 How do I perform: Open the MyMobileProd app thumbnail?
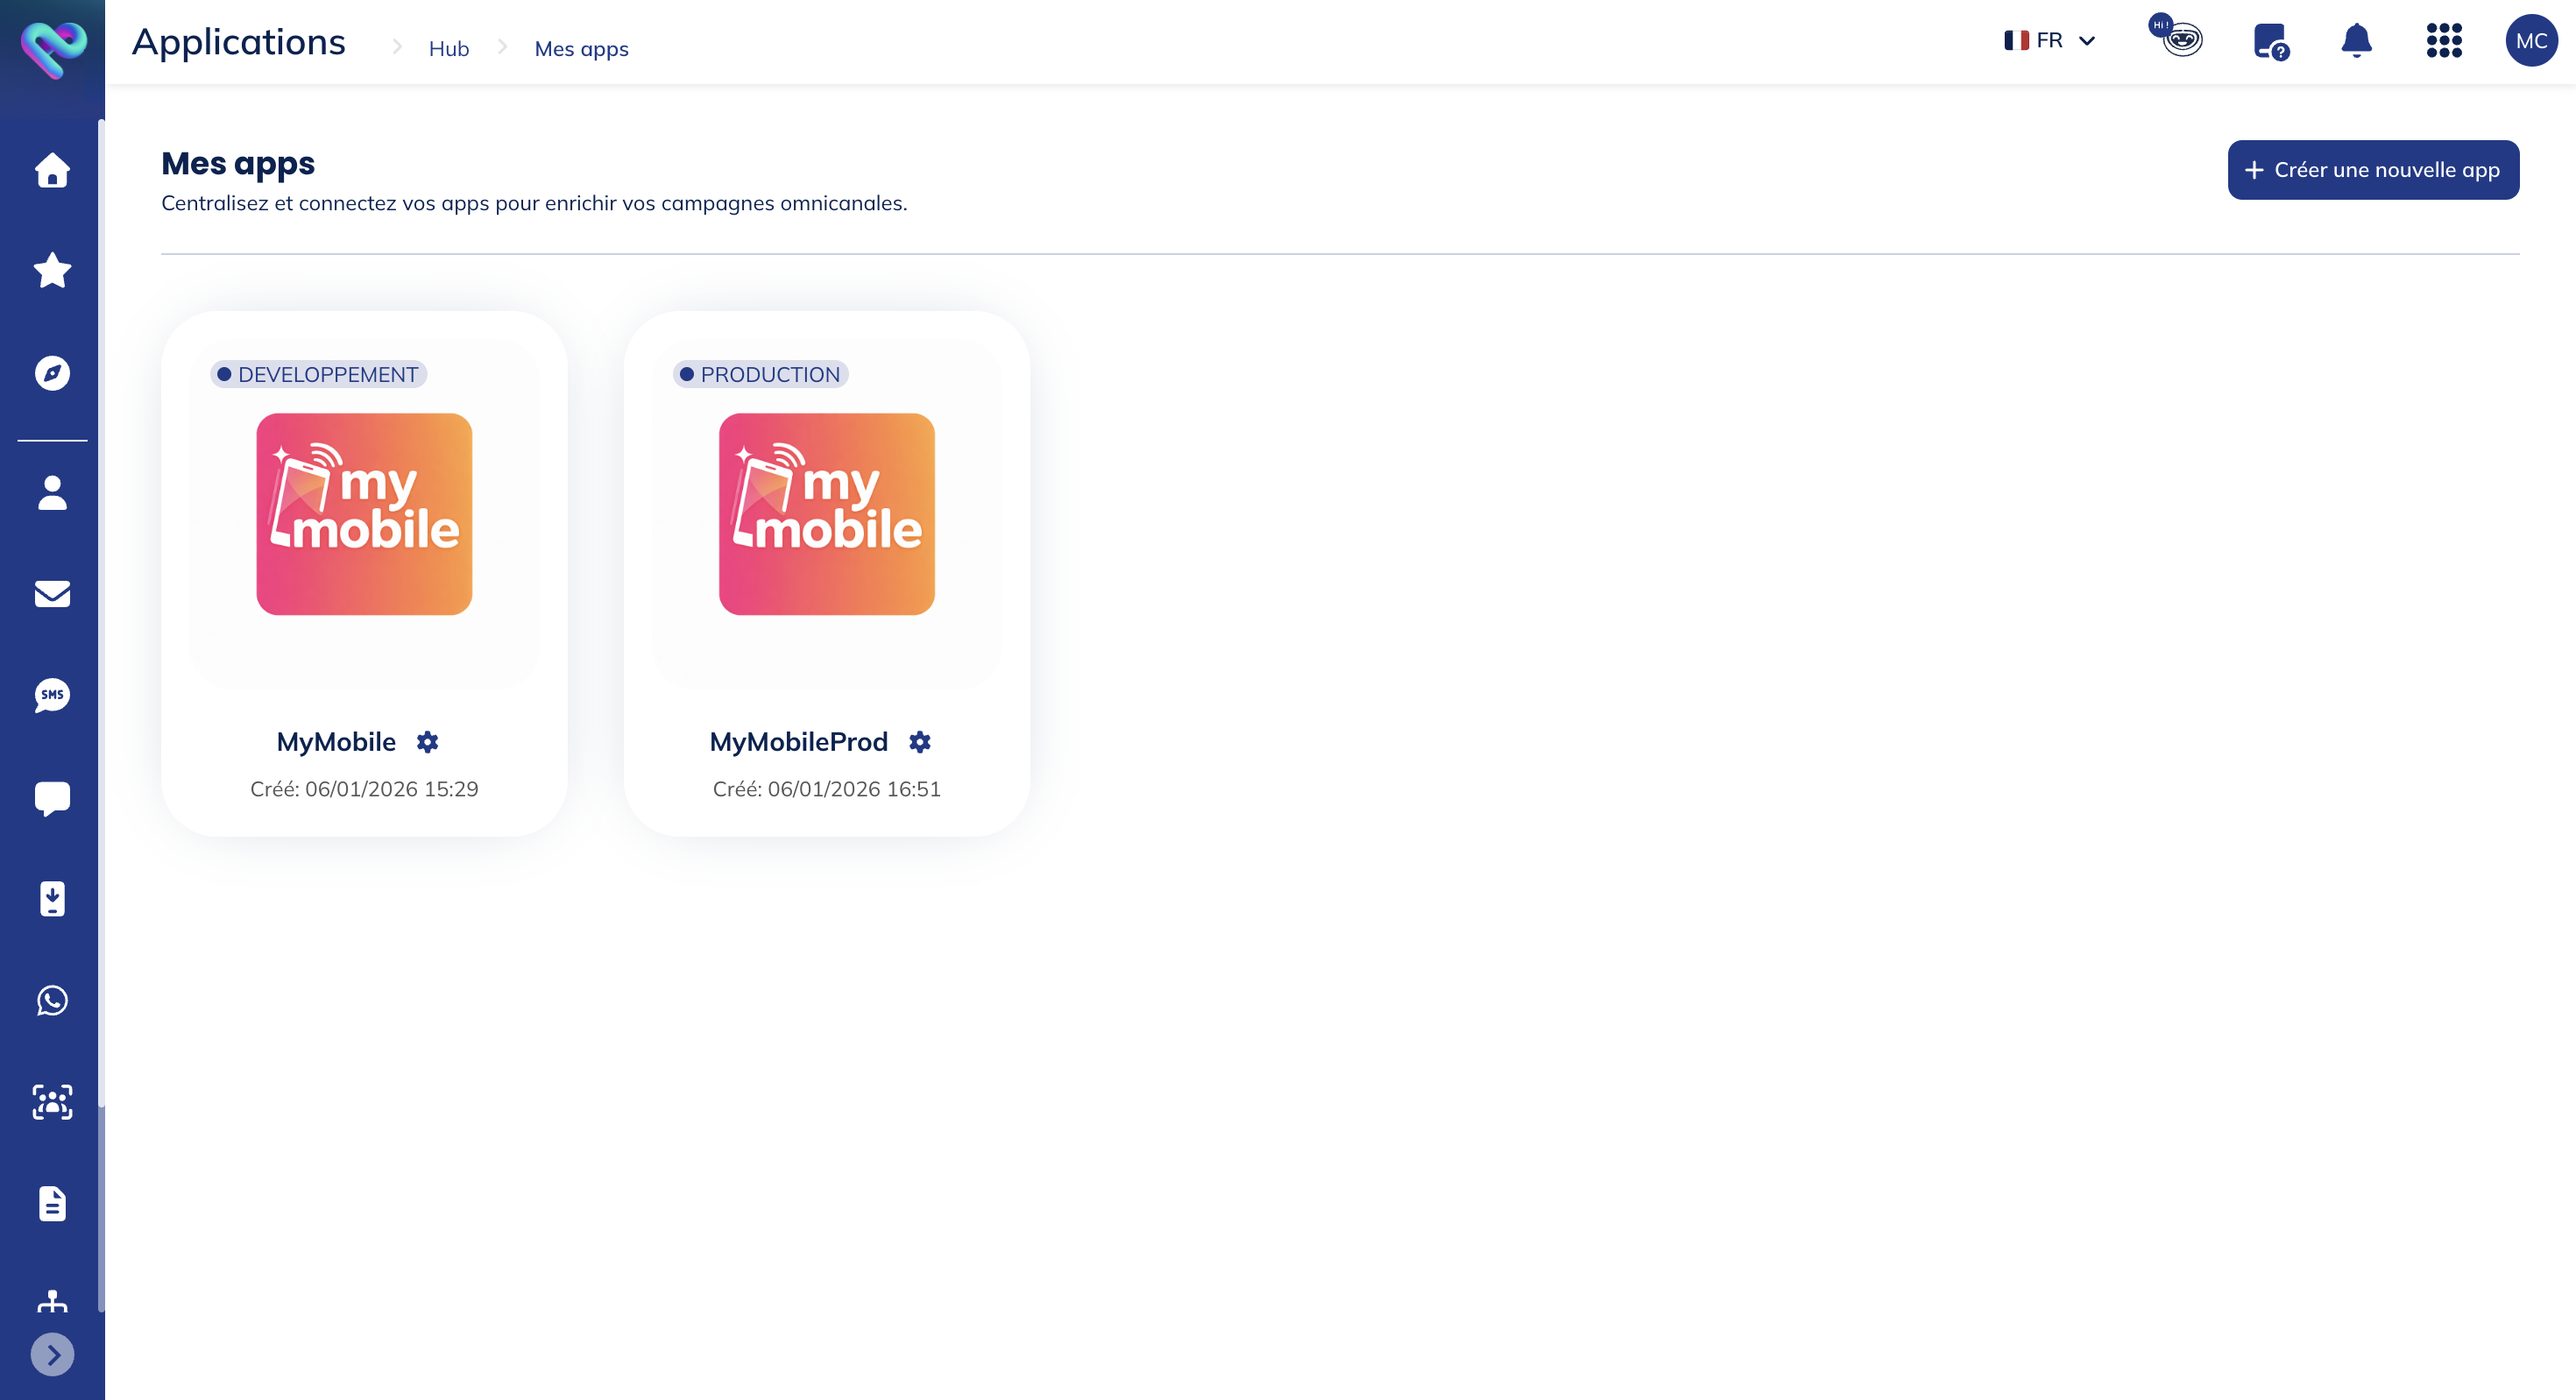826,514
